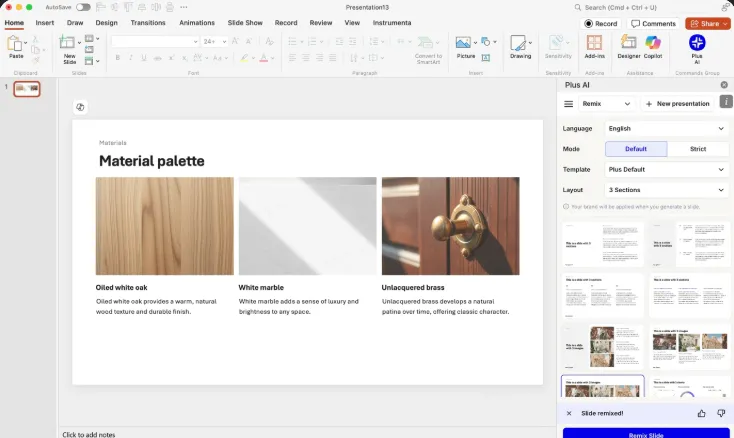Screen dimensions: 734x438
Task: Click the oiled white oak wood image
Action: click(164, 226)
